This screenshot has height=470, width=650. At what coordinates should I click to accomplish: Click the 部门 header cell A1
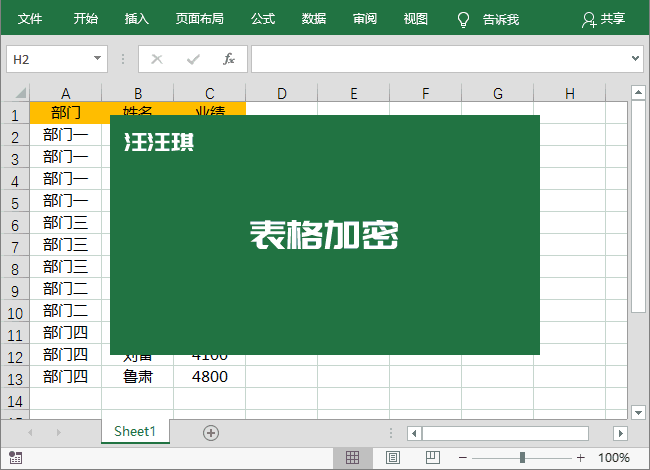[65, 113]
